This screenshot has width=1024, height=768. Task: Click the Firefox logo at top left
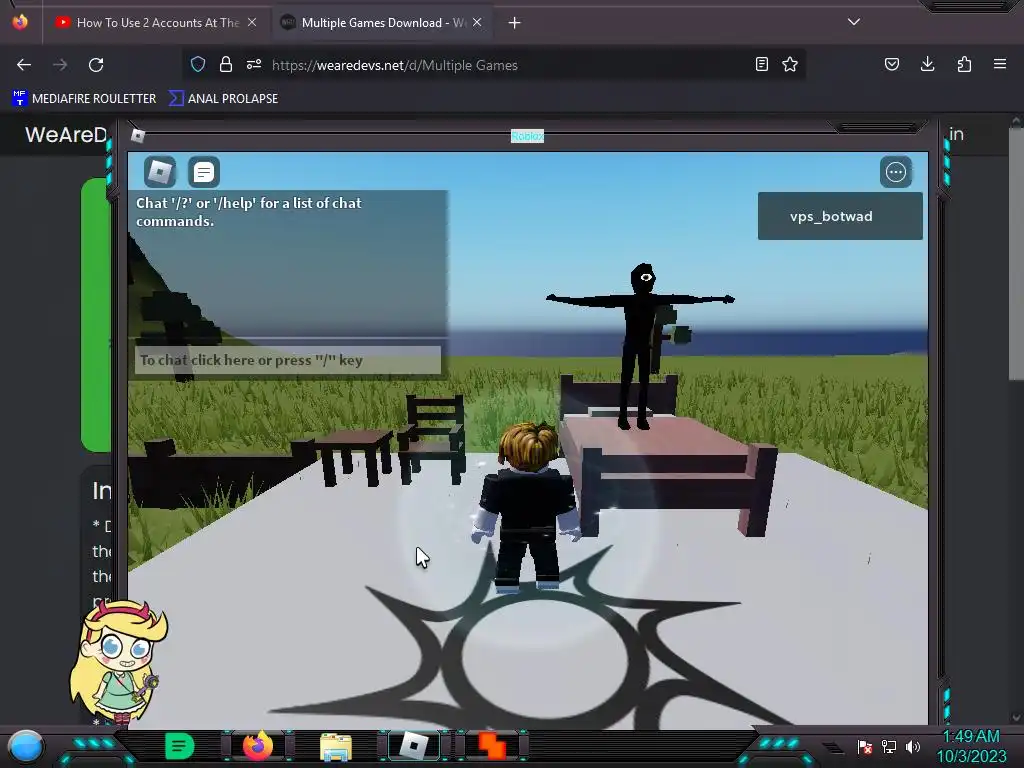(20, 22)
